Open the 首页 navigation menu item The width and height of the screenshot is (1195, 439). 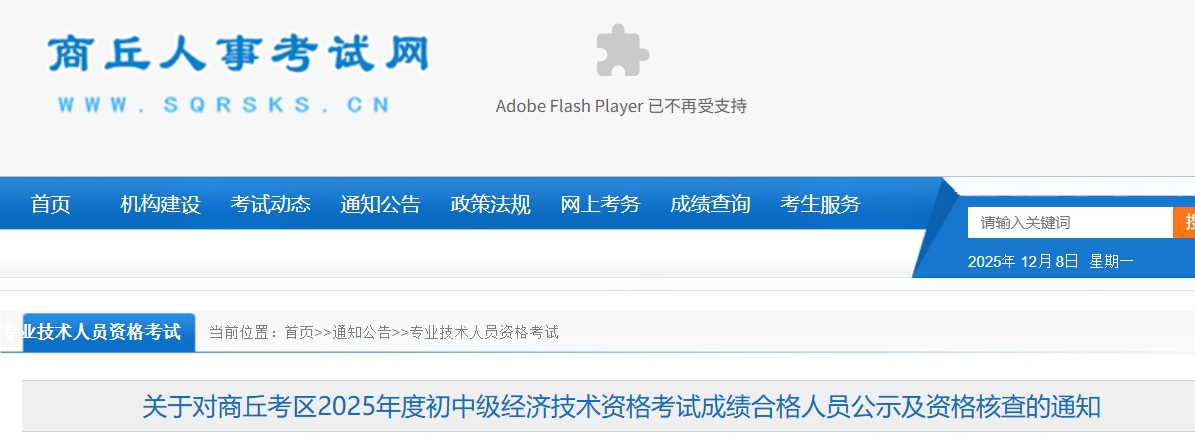(51, 204)
